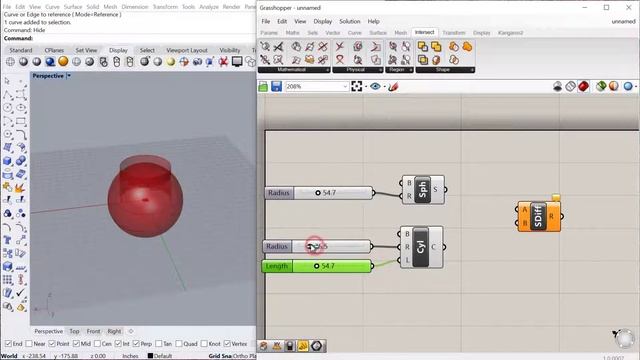Switch to the Viewport Layout toolbar tab
The image size is (640, 360).
point(187,50)
